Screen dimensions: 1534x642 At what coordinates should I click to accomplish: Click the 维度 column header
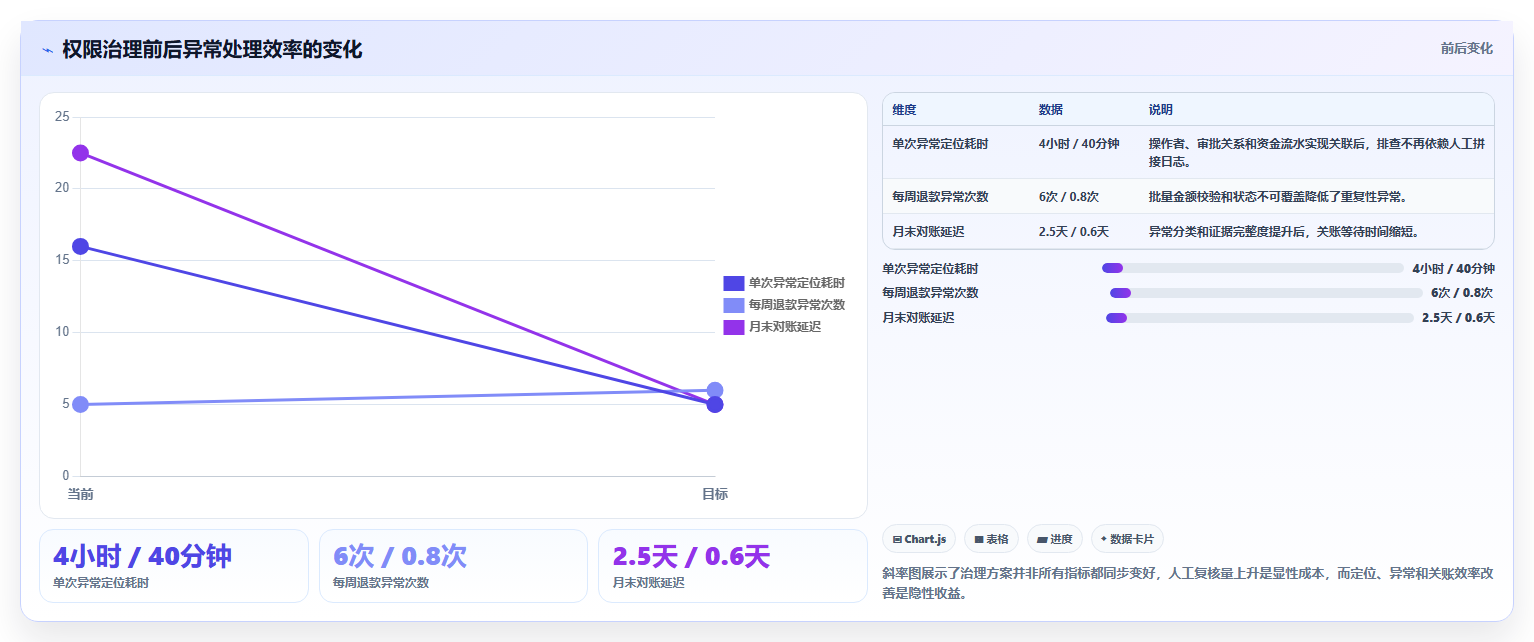point(905,110)
